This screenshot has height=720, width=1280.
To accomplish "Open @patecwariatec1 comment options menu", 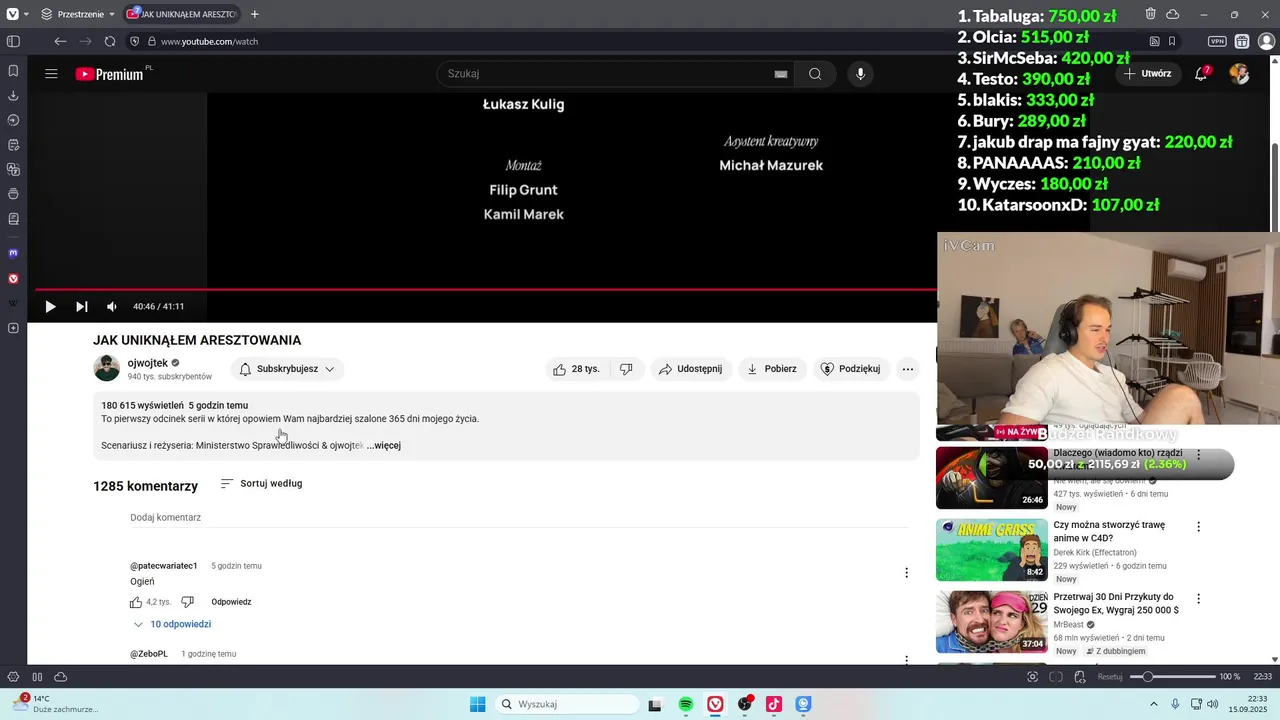I will [907, 573].
